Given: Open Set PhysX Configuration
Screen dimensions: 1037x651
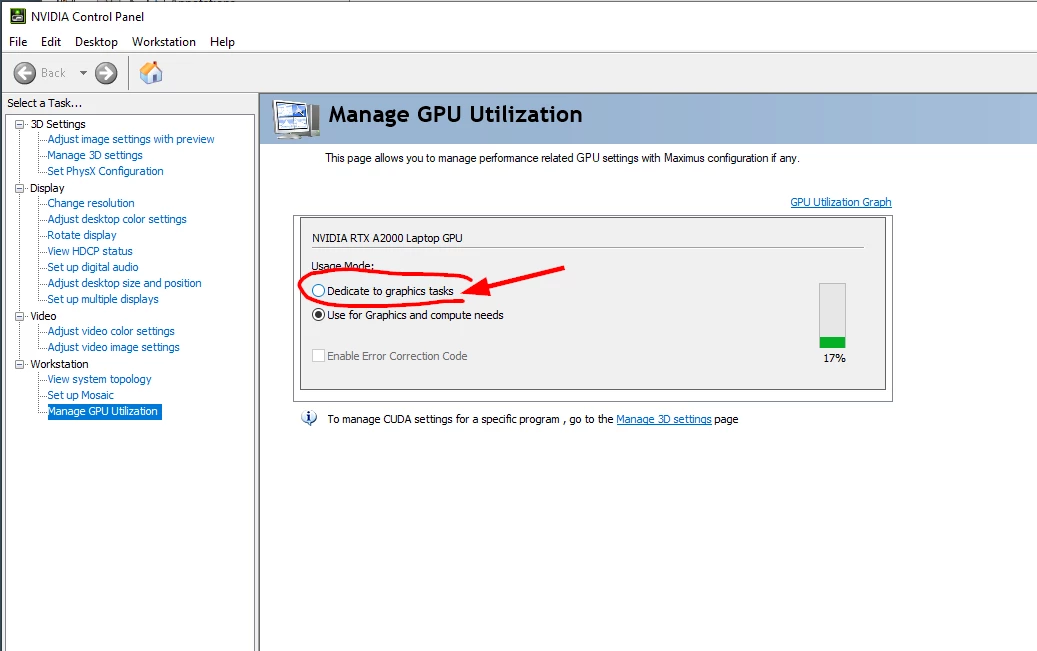Looking at the screenshot, I should tap(105, 171).
